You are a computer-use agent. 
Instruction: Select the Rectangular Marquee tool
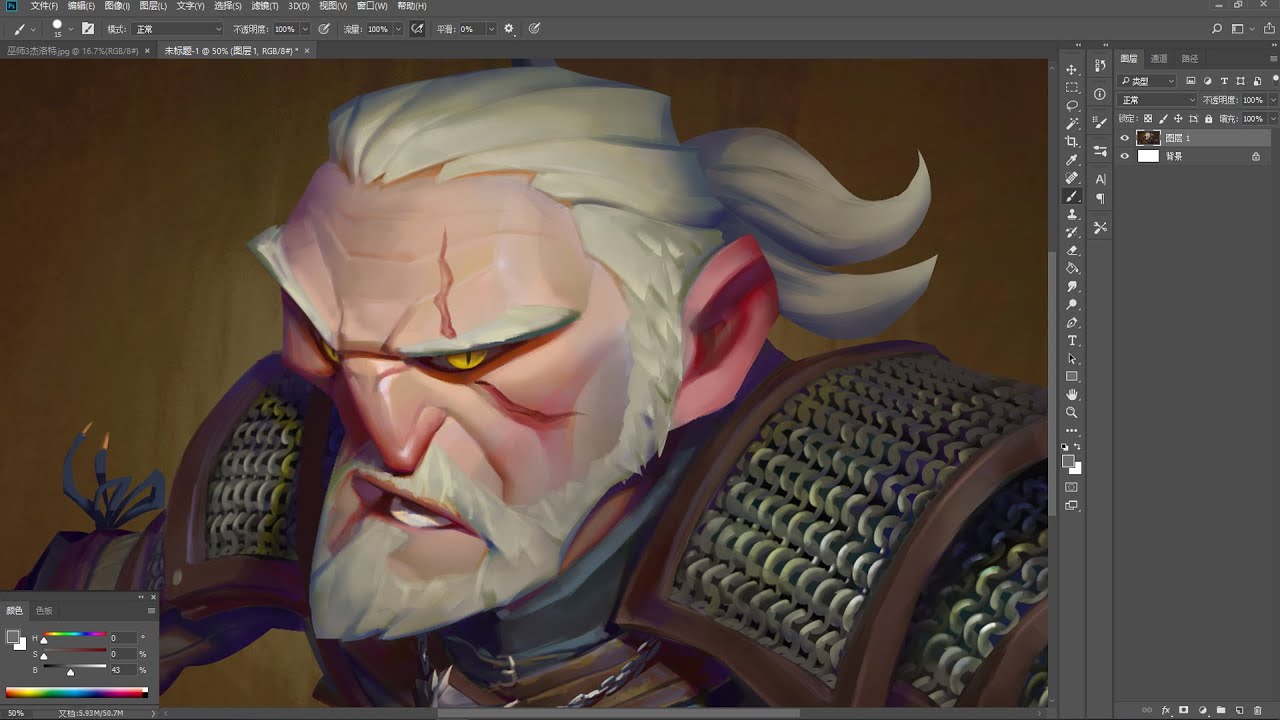click(1072, 87)
